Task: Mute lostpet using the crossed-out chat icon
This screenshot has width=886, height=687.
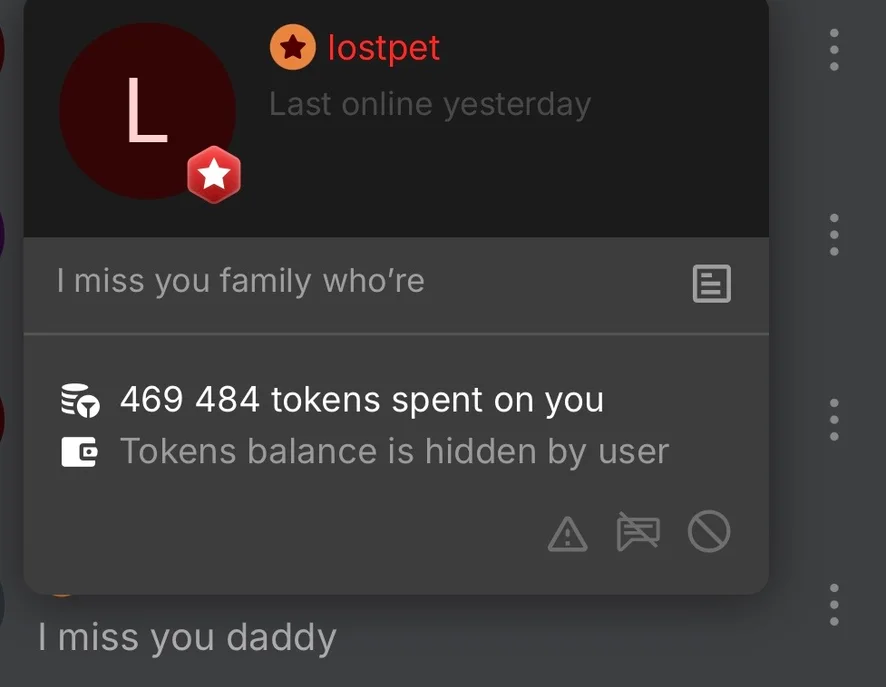Action: point(638,531)
